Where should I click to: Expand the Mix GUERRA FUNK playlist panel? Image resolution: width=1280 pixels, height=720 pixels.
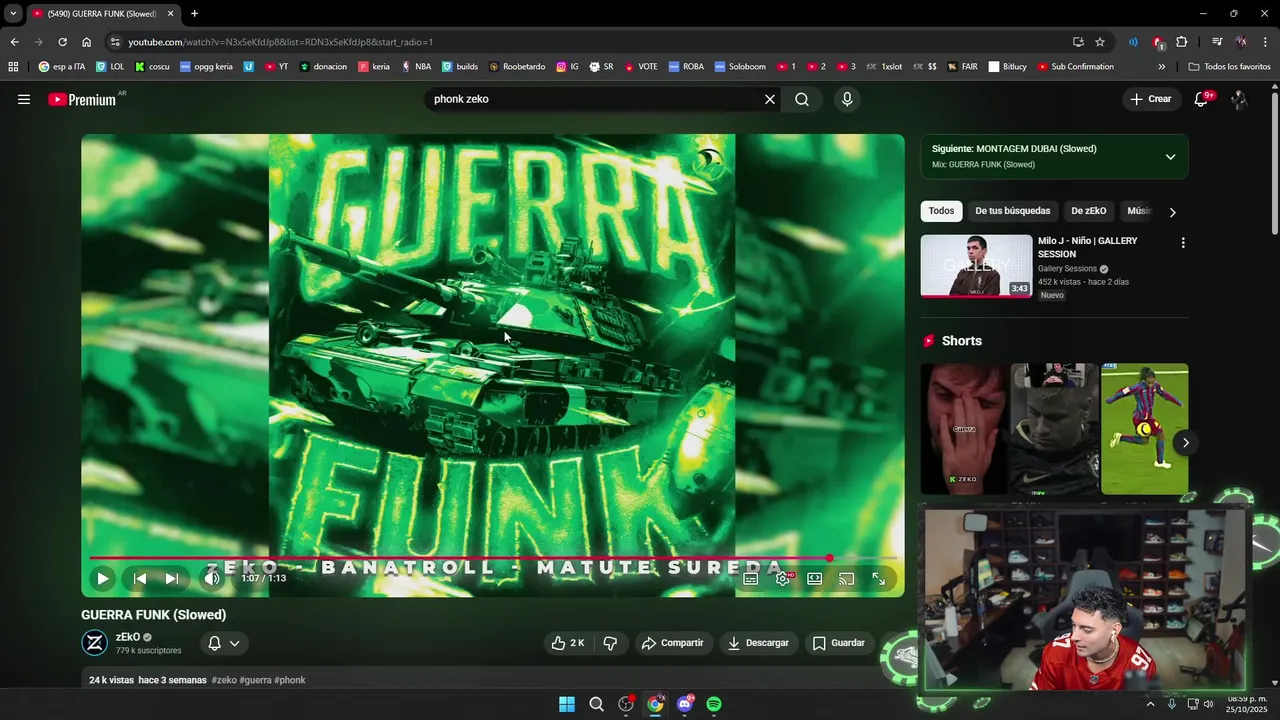click(x=1170, y=157)
